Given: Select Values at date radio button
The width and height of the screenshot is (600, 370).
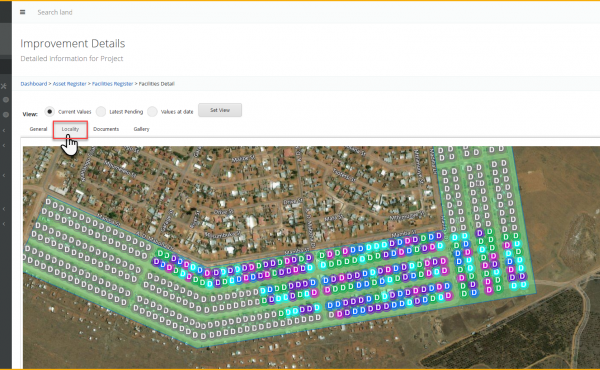Looking at the screenshot, I should point(152,111).
